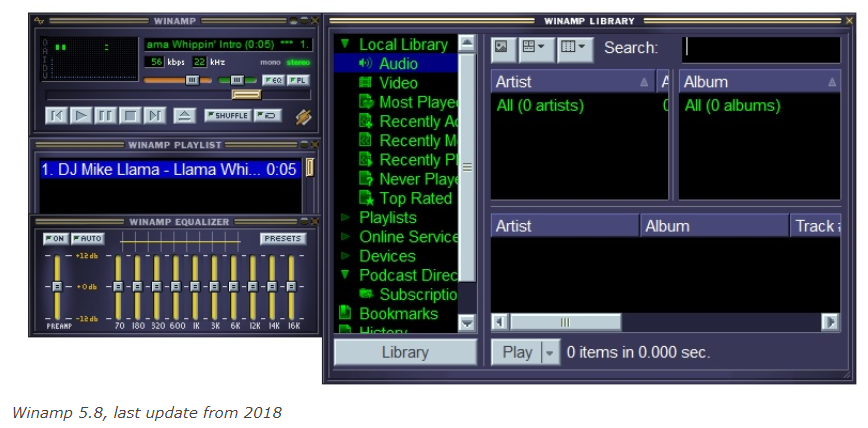Screen dimensions: 868x428
Task: Toggle Shuffle mode
Action: pos(227,116)
